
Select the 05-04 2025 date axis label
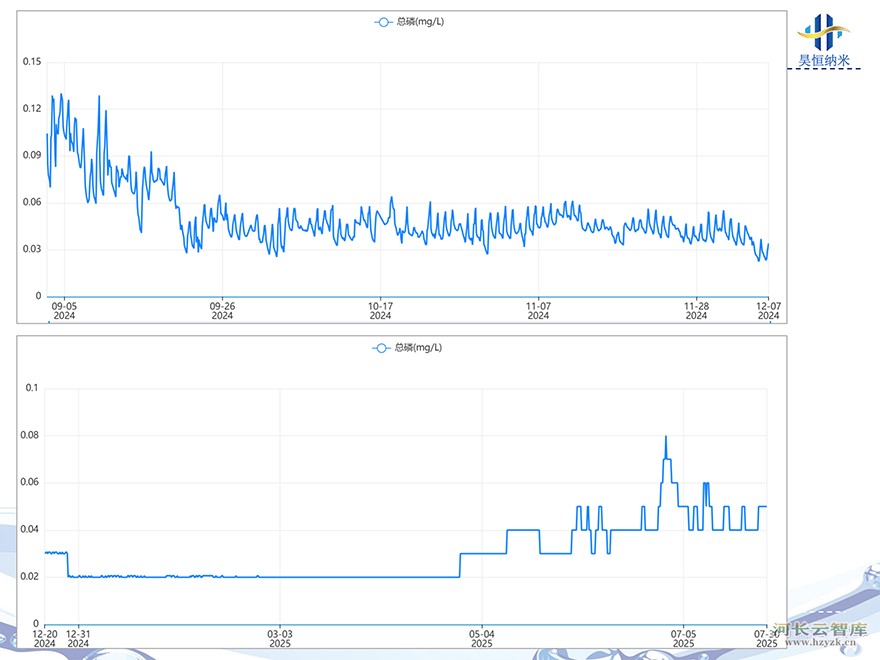(482, 639)
